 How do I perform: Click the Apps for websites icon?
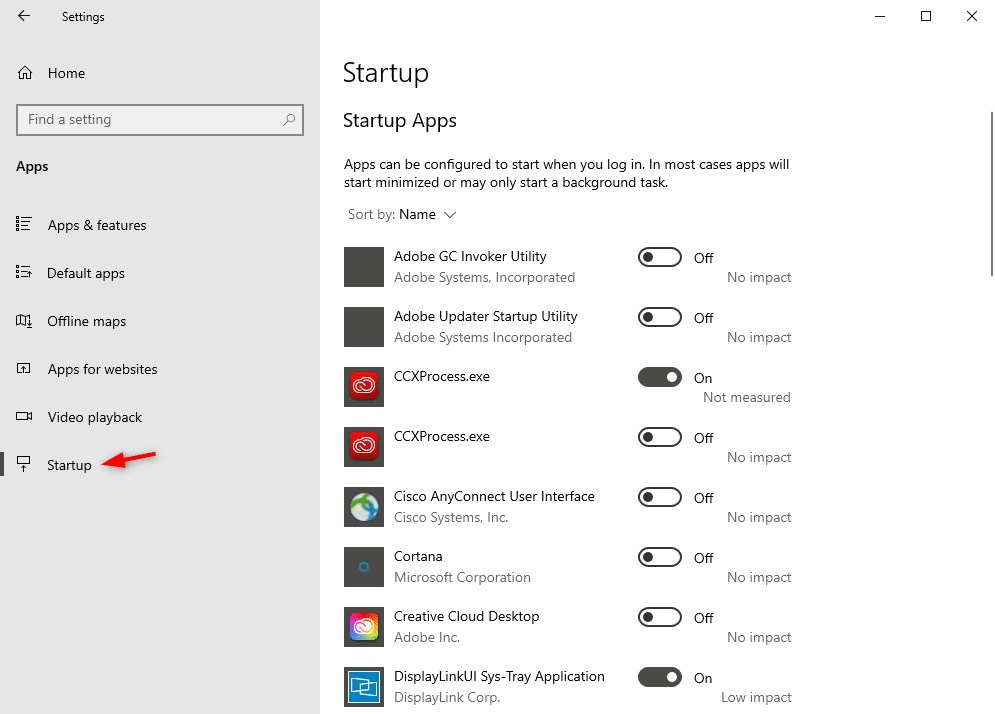coord(23,368)
